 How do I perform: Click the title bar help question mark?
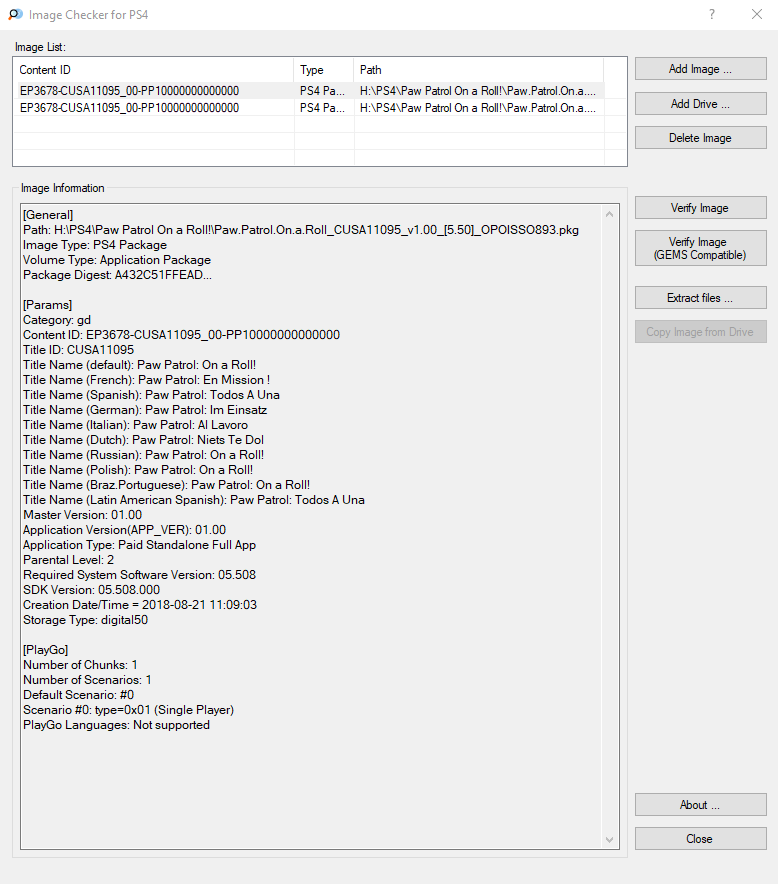click(712, 15)
